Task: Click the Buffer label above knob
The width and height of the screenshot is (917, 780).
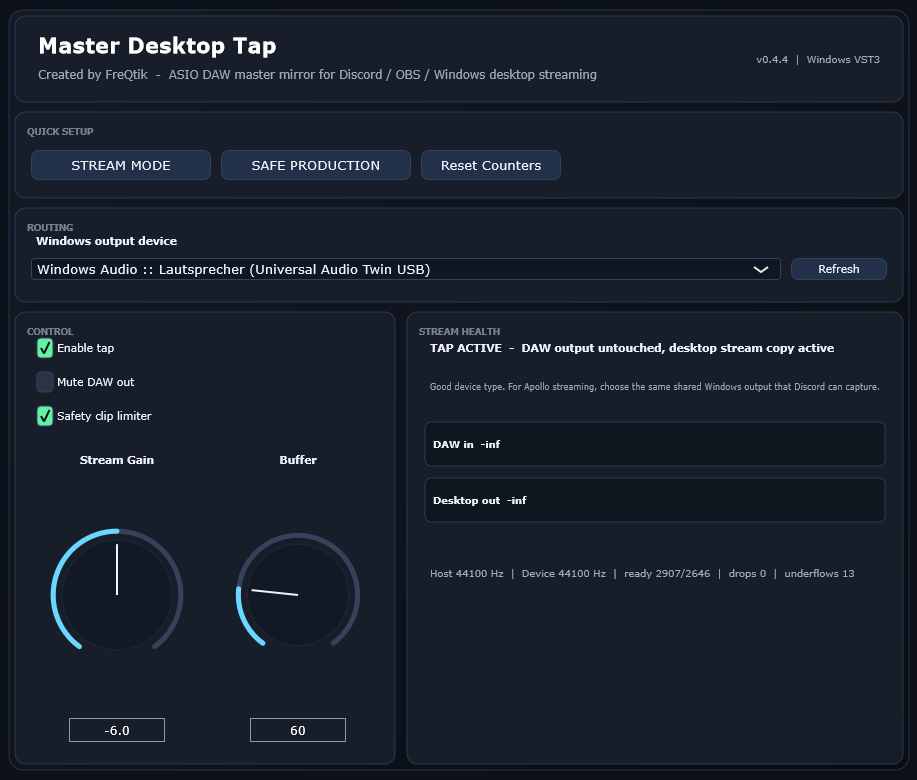Action: point(298,460)
